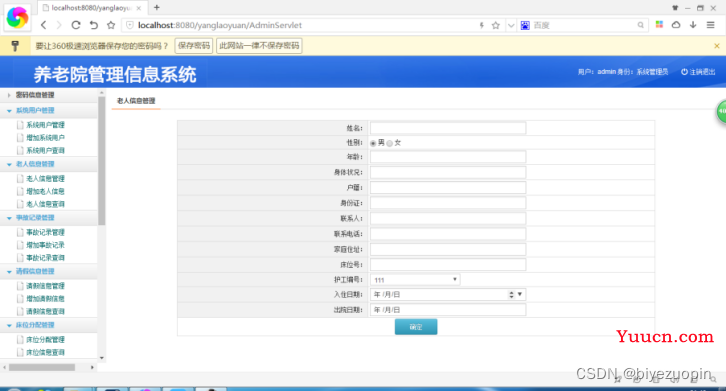Open 入住日期 calendar dropdown arrow
The height and width of the screenshot is (391, 726).
[x=520, y=294]
